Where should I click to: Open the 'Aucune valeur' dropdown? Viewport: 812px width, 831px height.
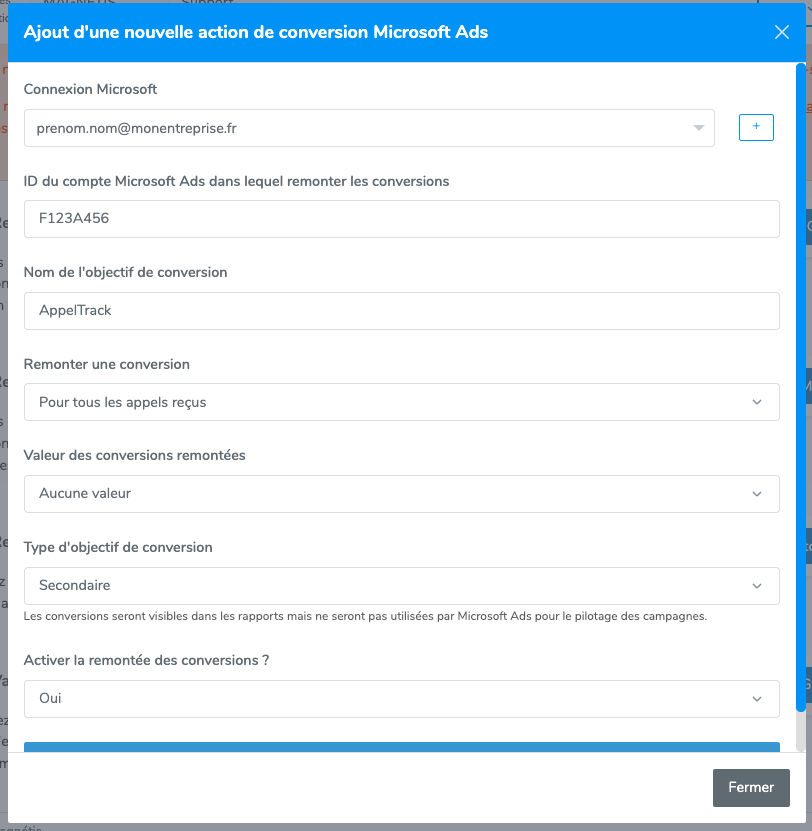(401, 494)
